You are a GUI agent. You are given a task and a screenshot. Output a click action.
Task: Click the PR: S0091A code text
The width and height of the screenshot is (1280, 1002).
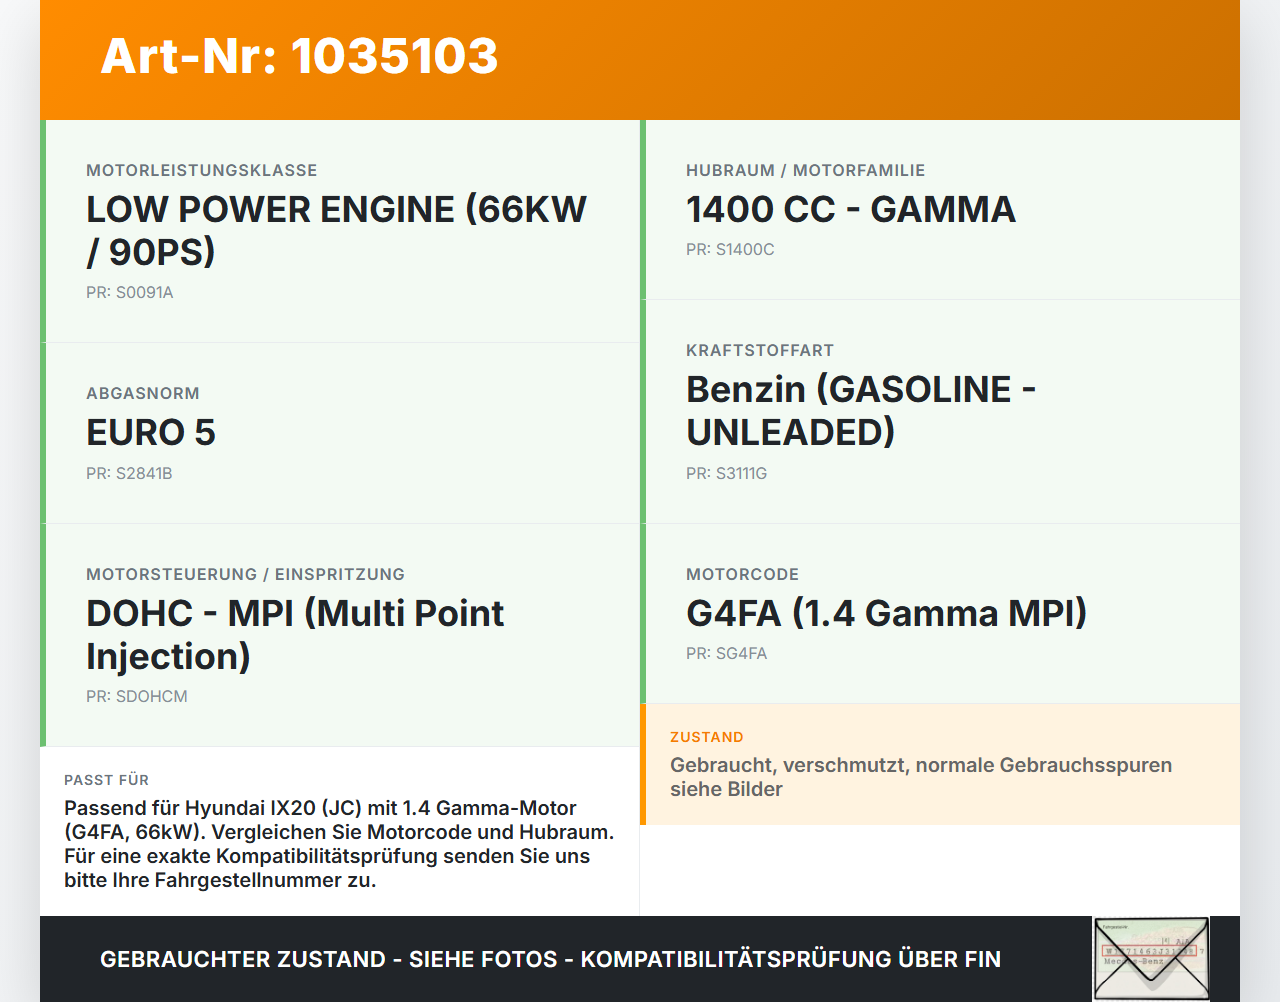[130, 292]
